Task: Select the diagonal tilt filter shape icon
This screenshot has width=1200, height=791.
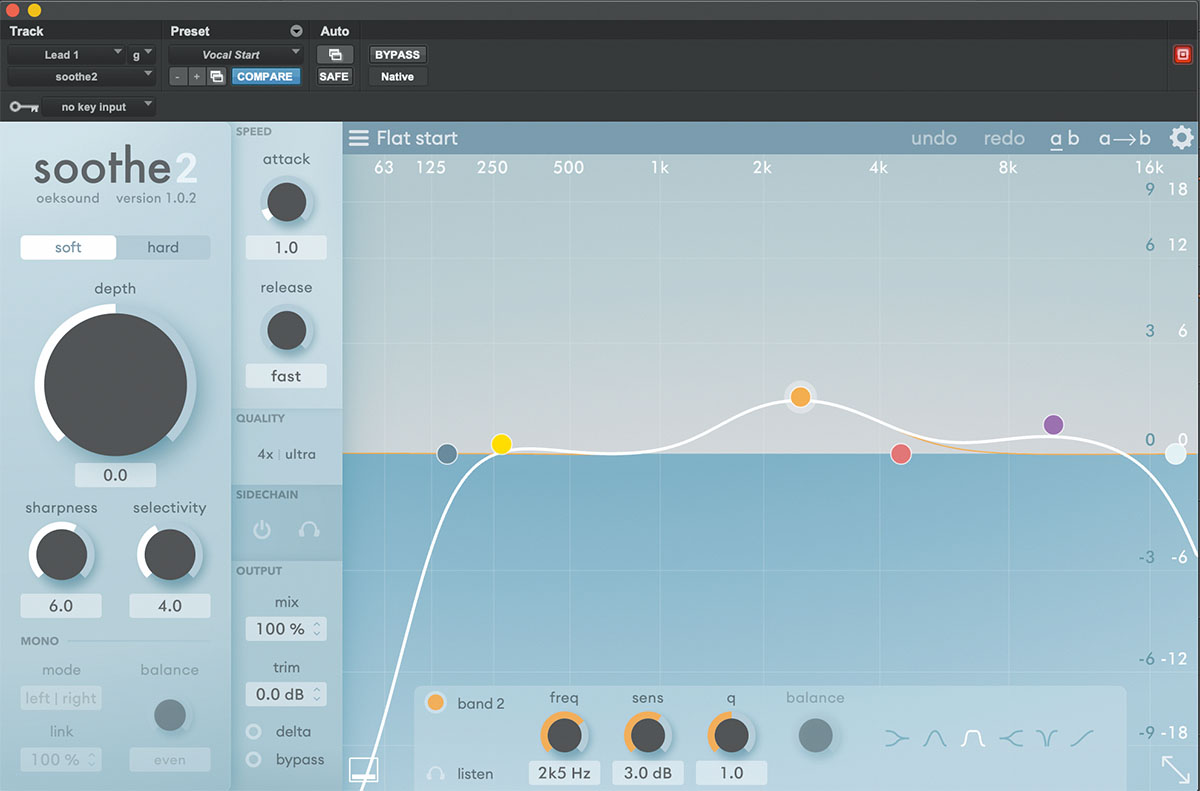Action: tap(1082, 739)
